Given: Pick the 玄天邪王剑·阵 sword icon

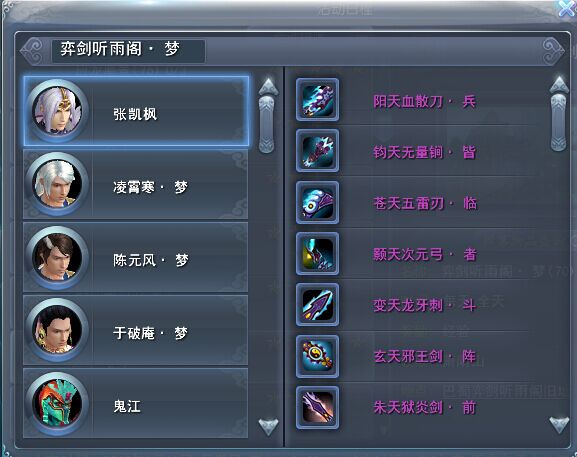Looking at the screenshot, I should (x=317, y=356).
